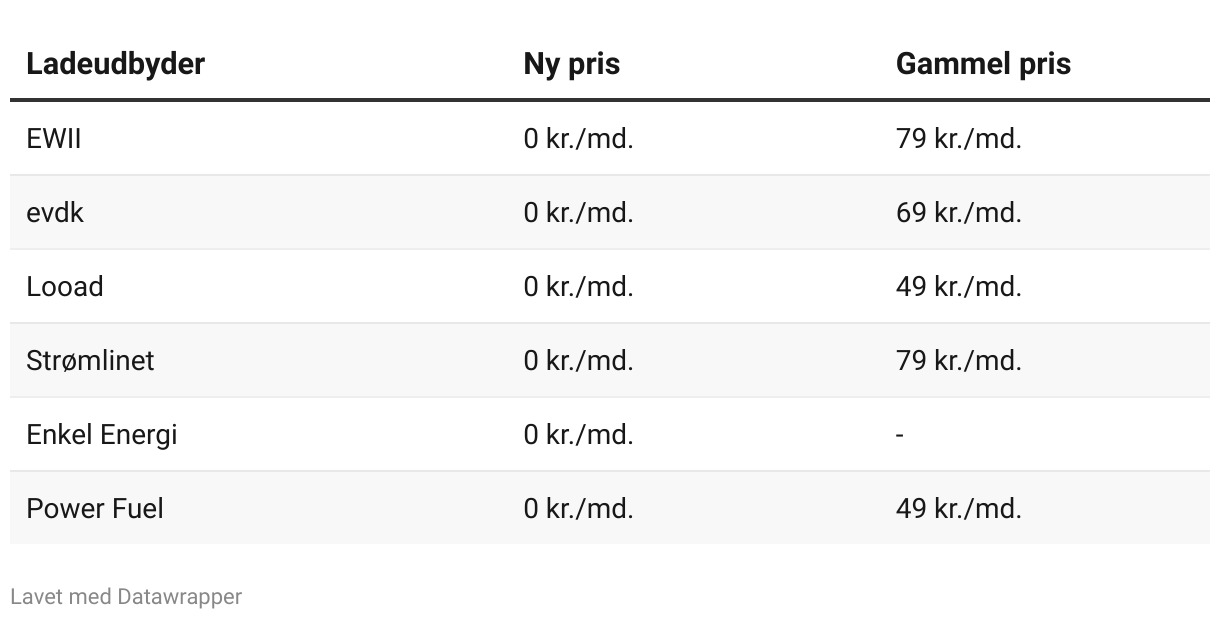
Task: Click the Gammel pris column header
Action: pos(983,64)
